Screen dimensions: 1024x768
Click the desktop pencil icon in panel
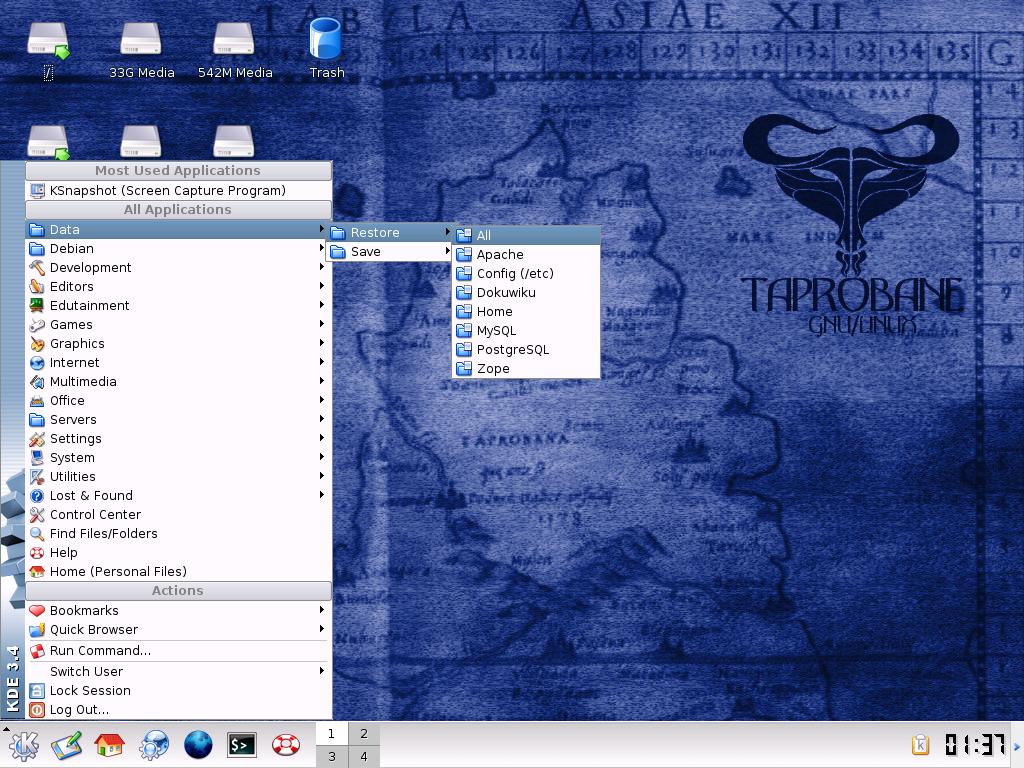(67, 744)
